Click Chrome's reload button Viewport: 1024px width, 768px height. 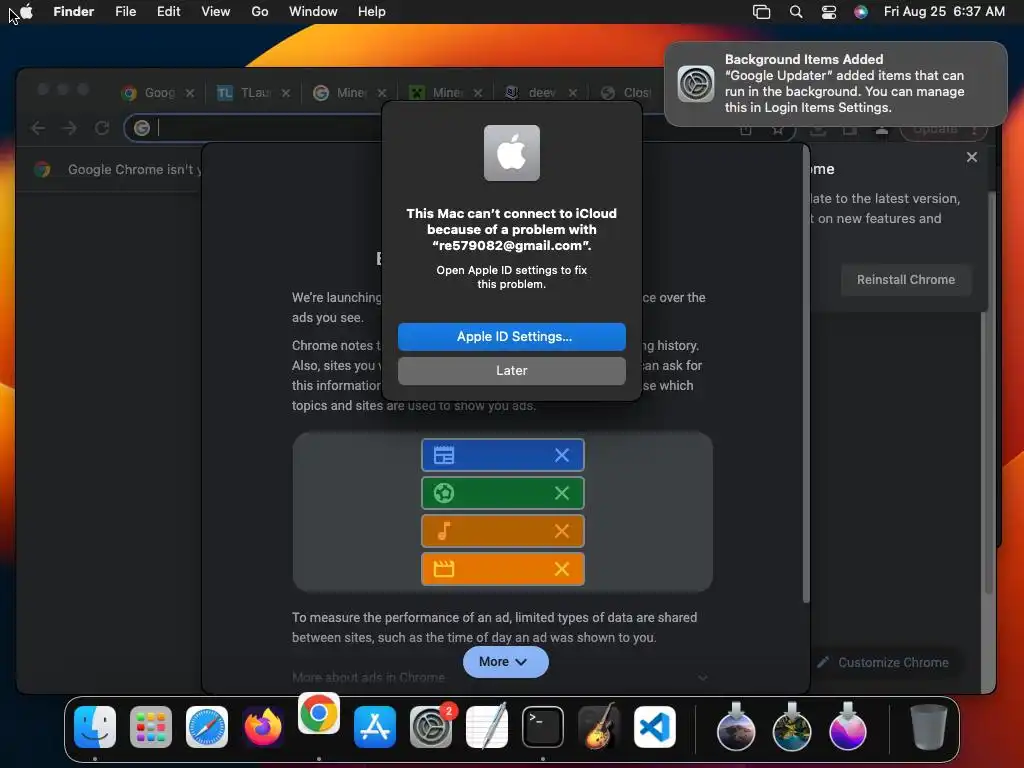click(x=102, y=128)
